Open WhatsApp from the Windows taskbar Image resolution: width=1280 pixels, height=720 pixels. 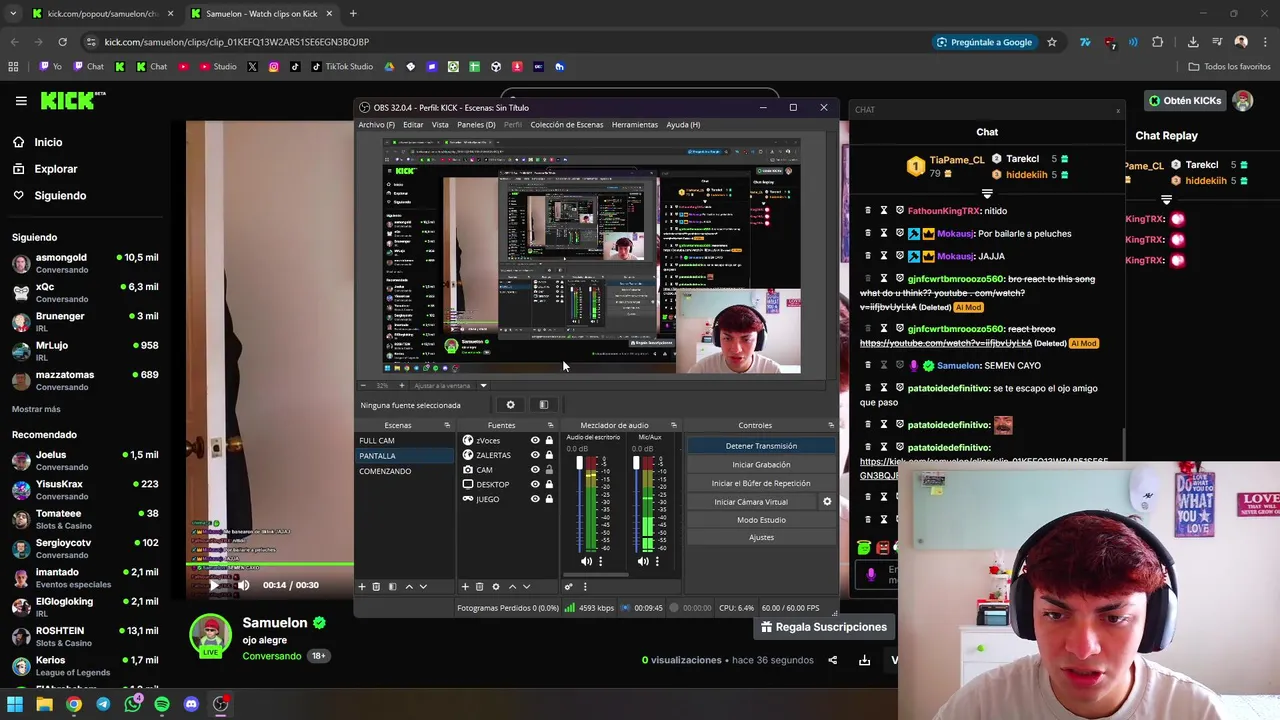(132, 704)
